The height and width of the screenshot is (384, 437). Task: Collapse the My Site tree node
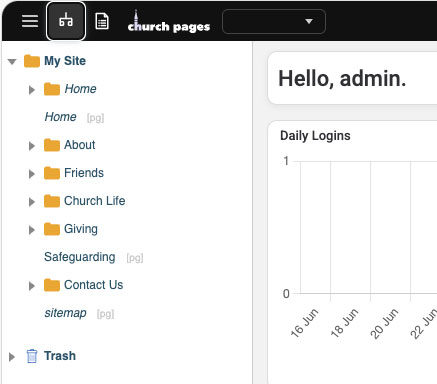[12, 62]
